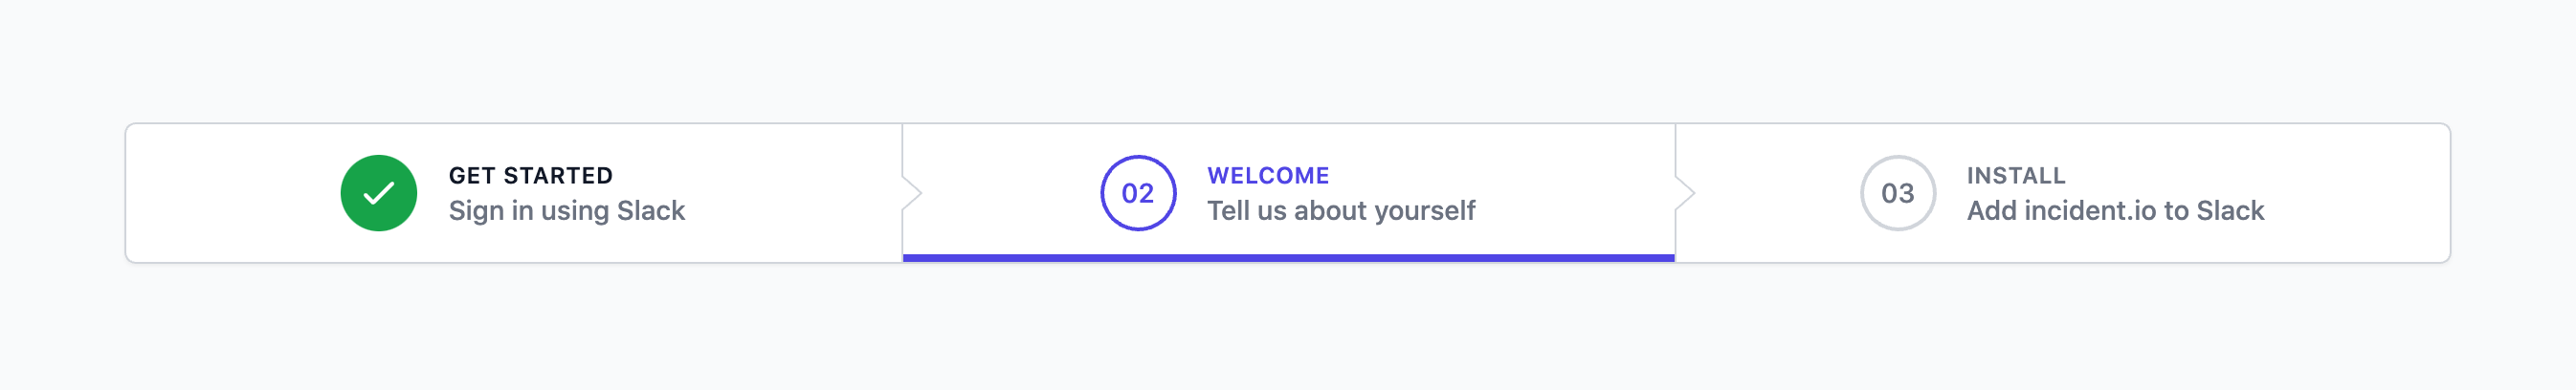Click empty space right of 'Add incident.io to Slack'
The width and height of the screenshot is (2576, 390).
click(x=2360, y=193)
